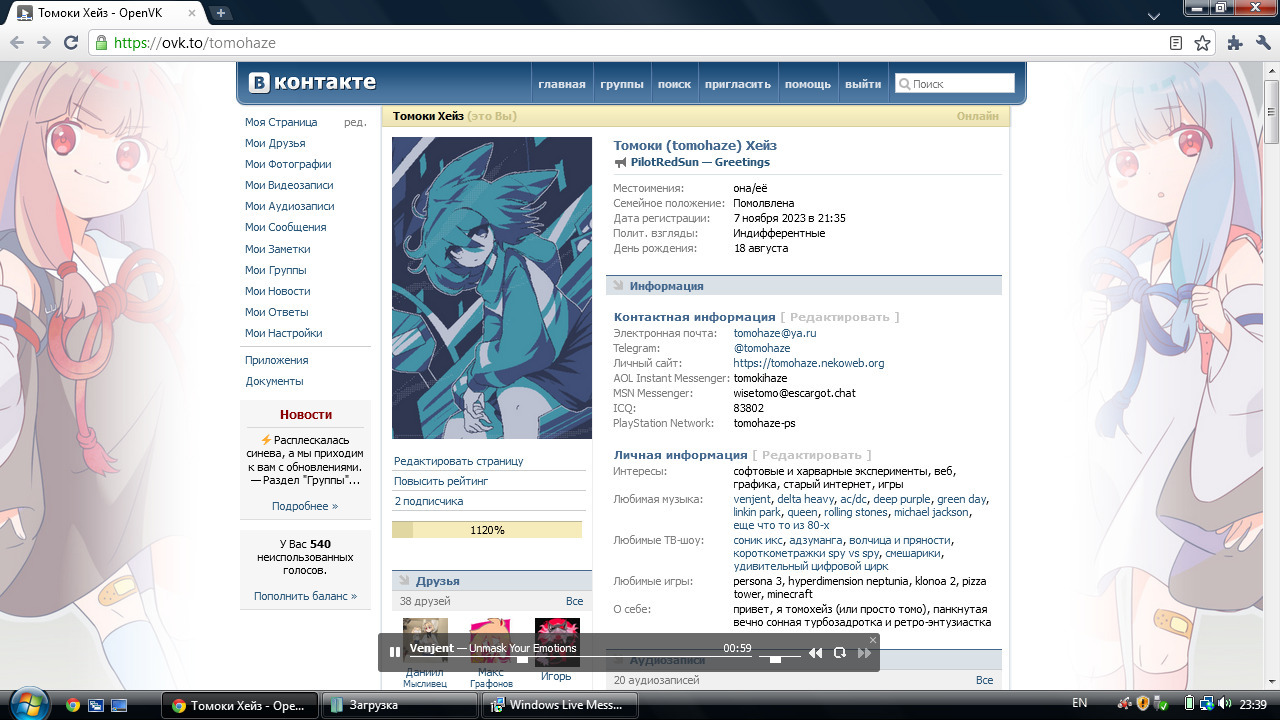Reload the page with the refresh icon
The height and width of the screenshot is (720, 1280).
pyautogui.click(x=71, y=43)
